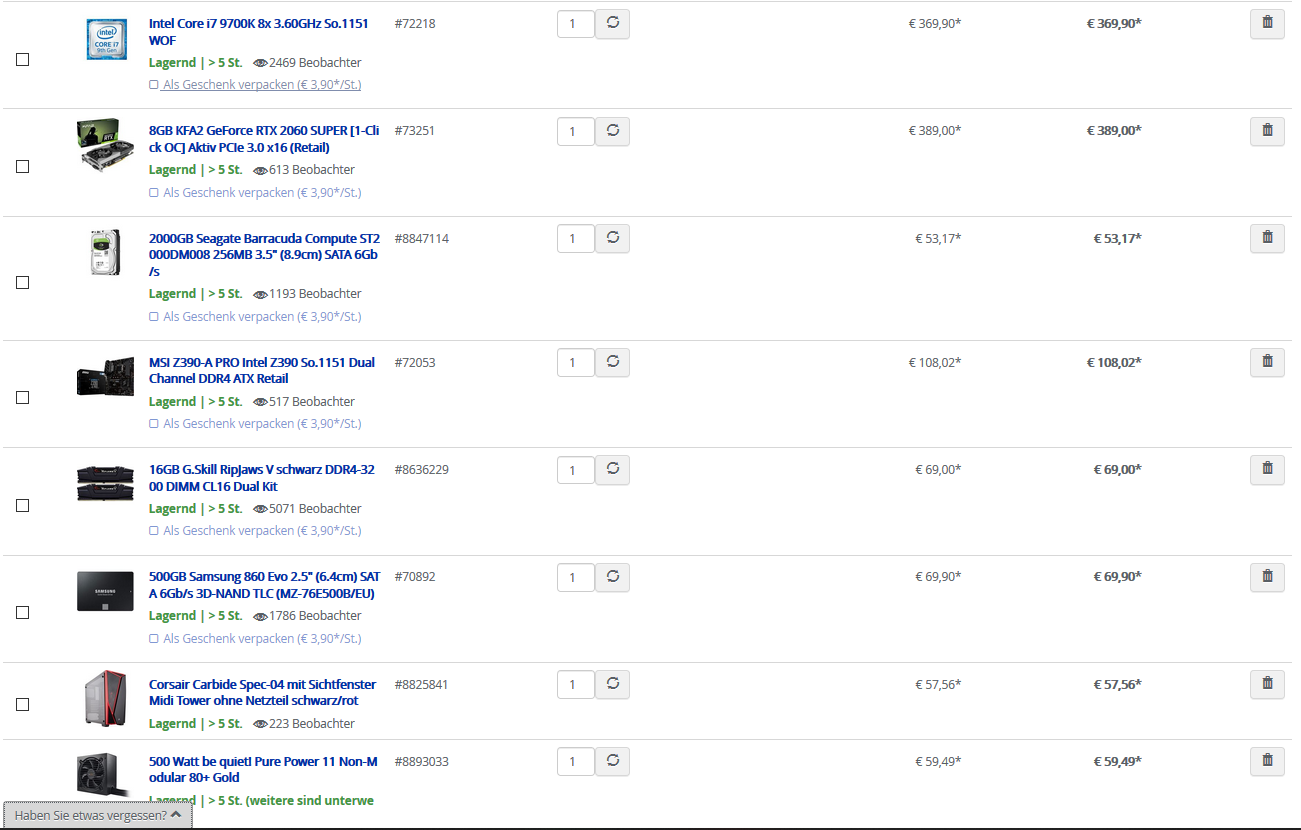Remove the Samsung 860 Evo SSD
The width and height of the screenshot is (1301, 830).
pyautogui.click(x=1267, y=577)
